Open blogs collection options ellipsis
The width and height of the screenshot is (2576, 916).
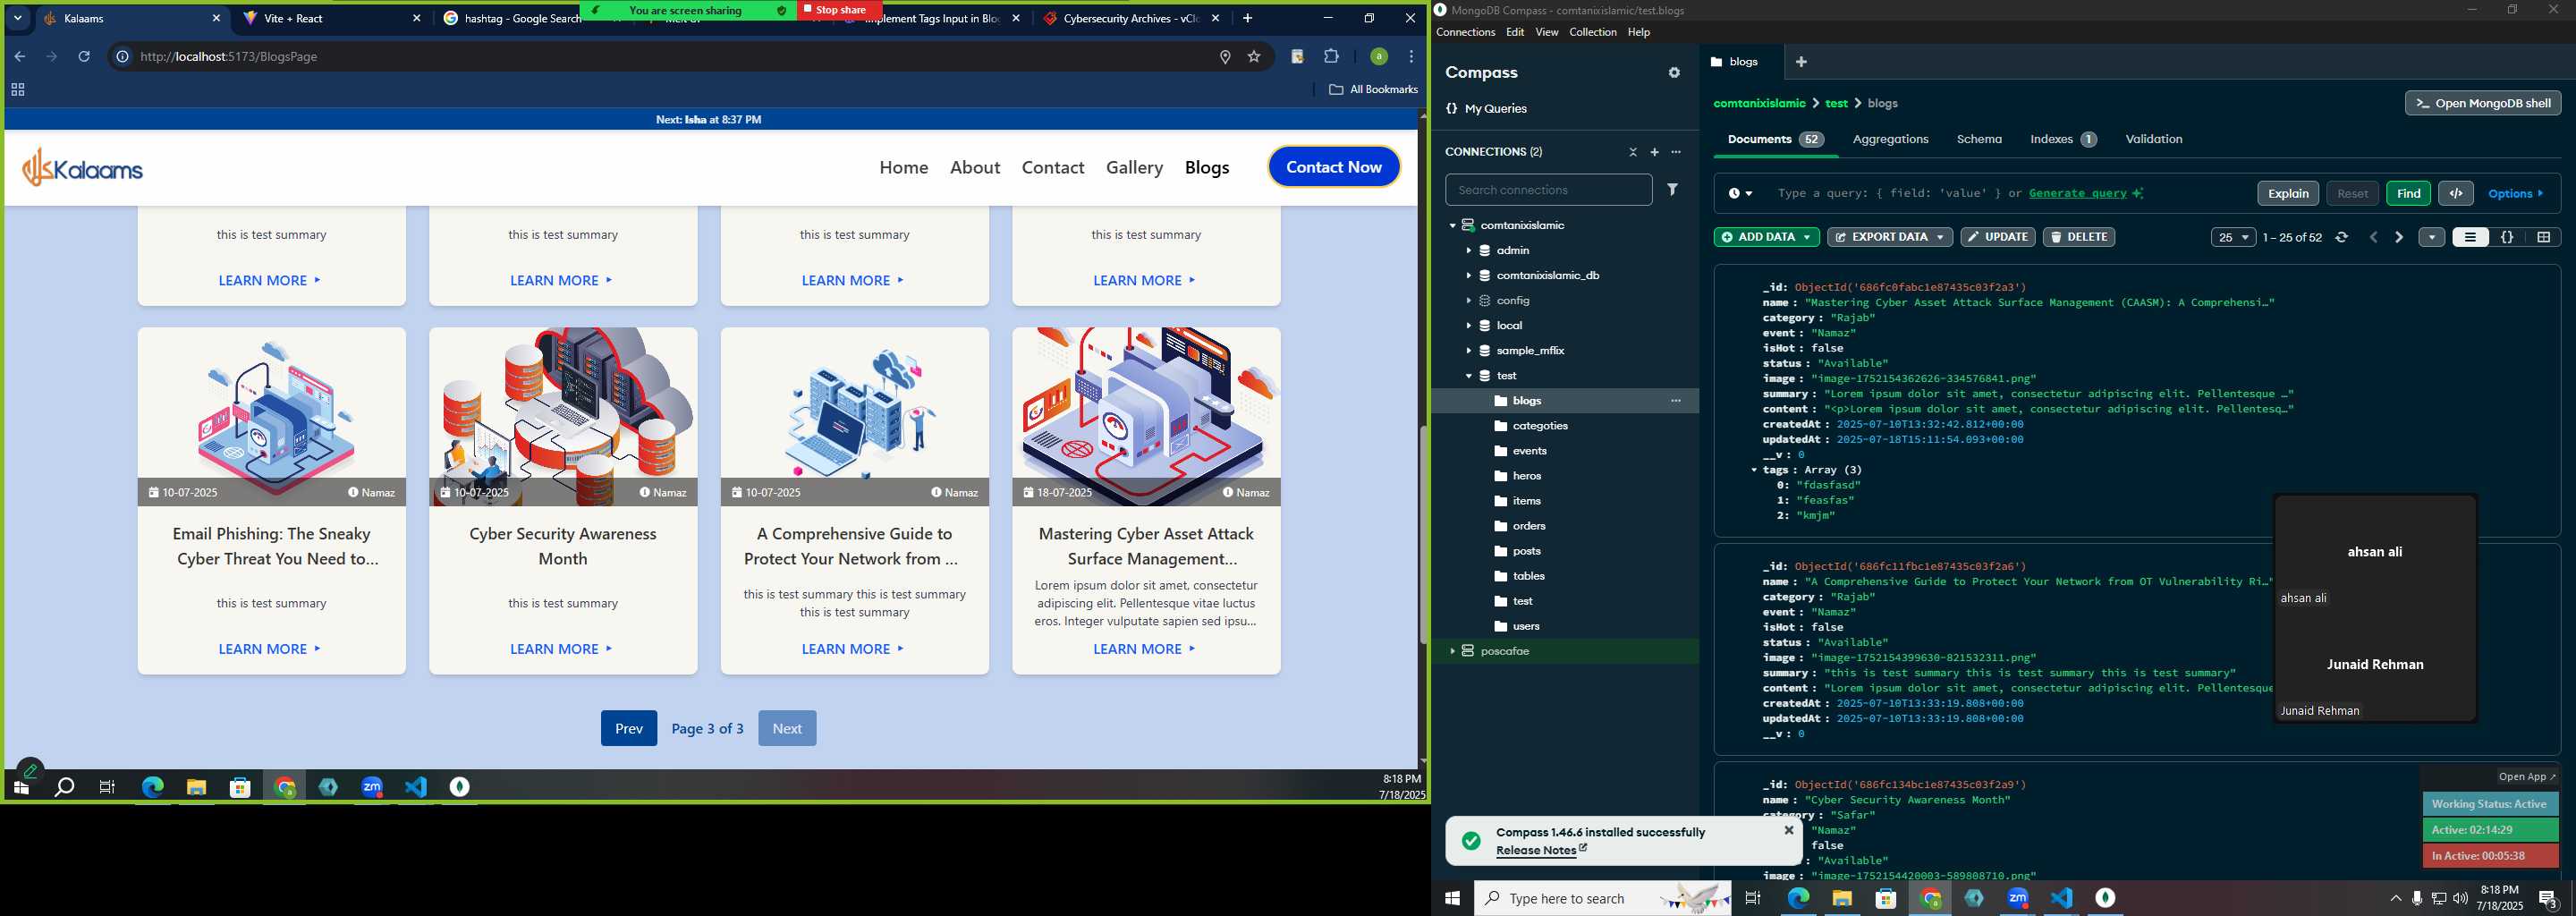pyautogui.click(x=1676, y=401)
